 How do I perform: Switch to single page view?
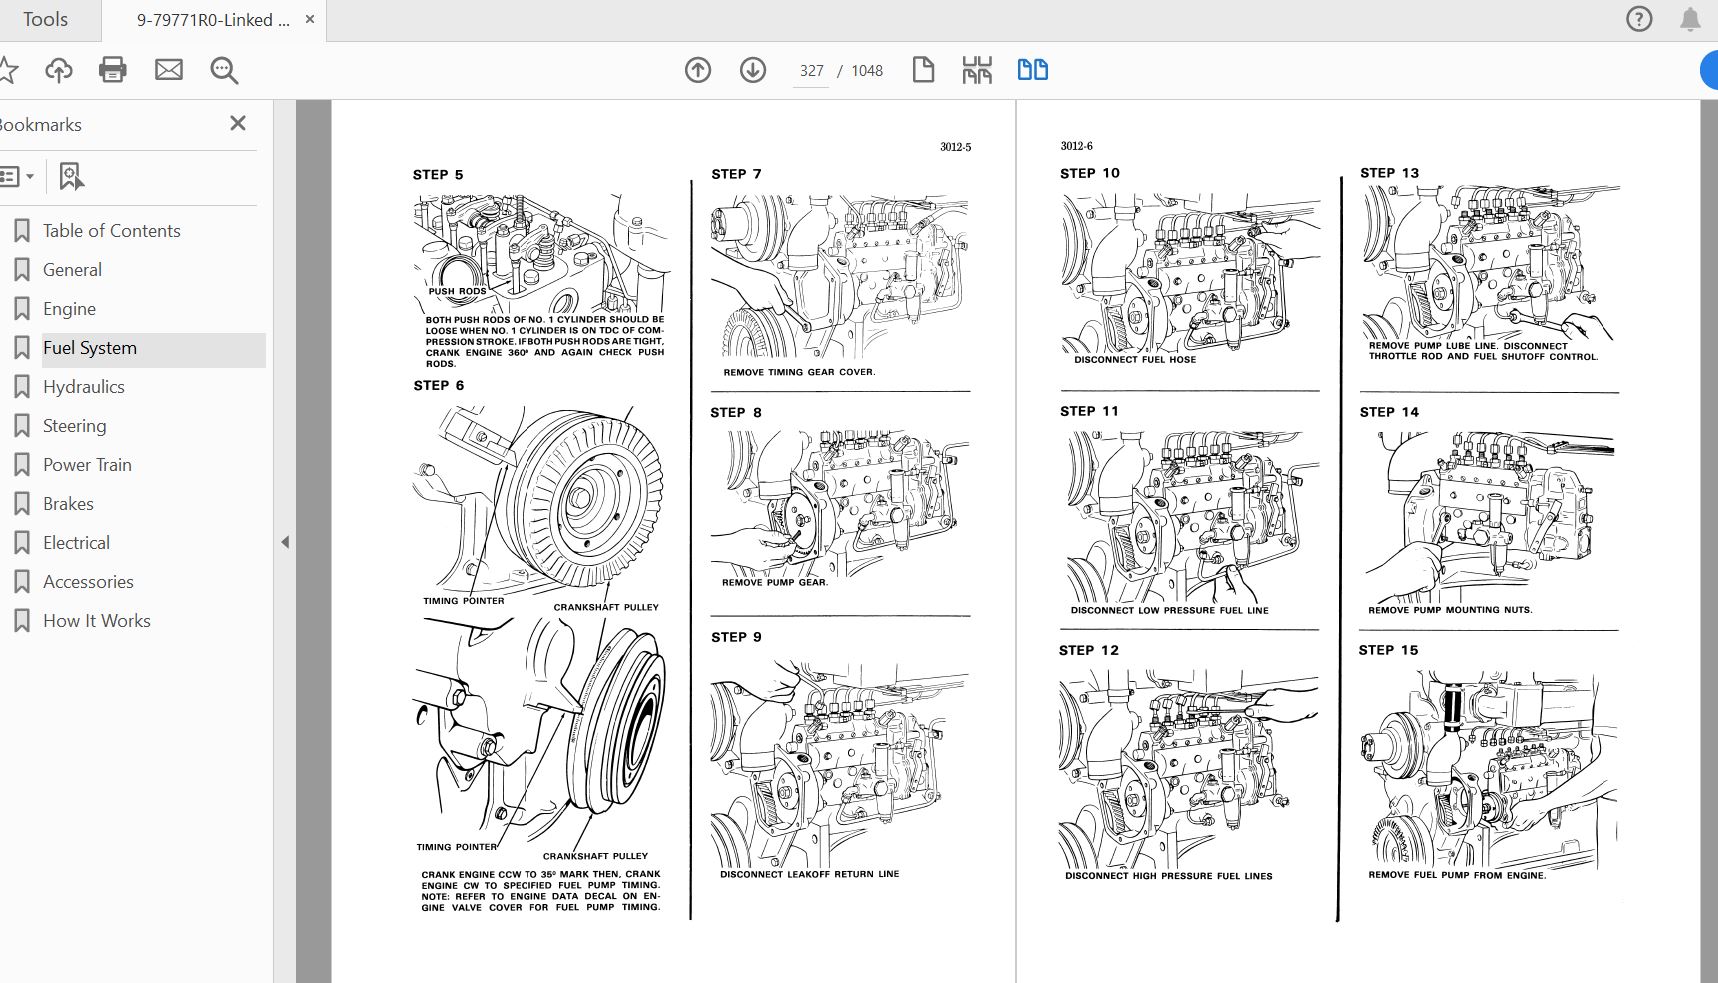(x=923, y=70)
